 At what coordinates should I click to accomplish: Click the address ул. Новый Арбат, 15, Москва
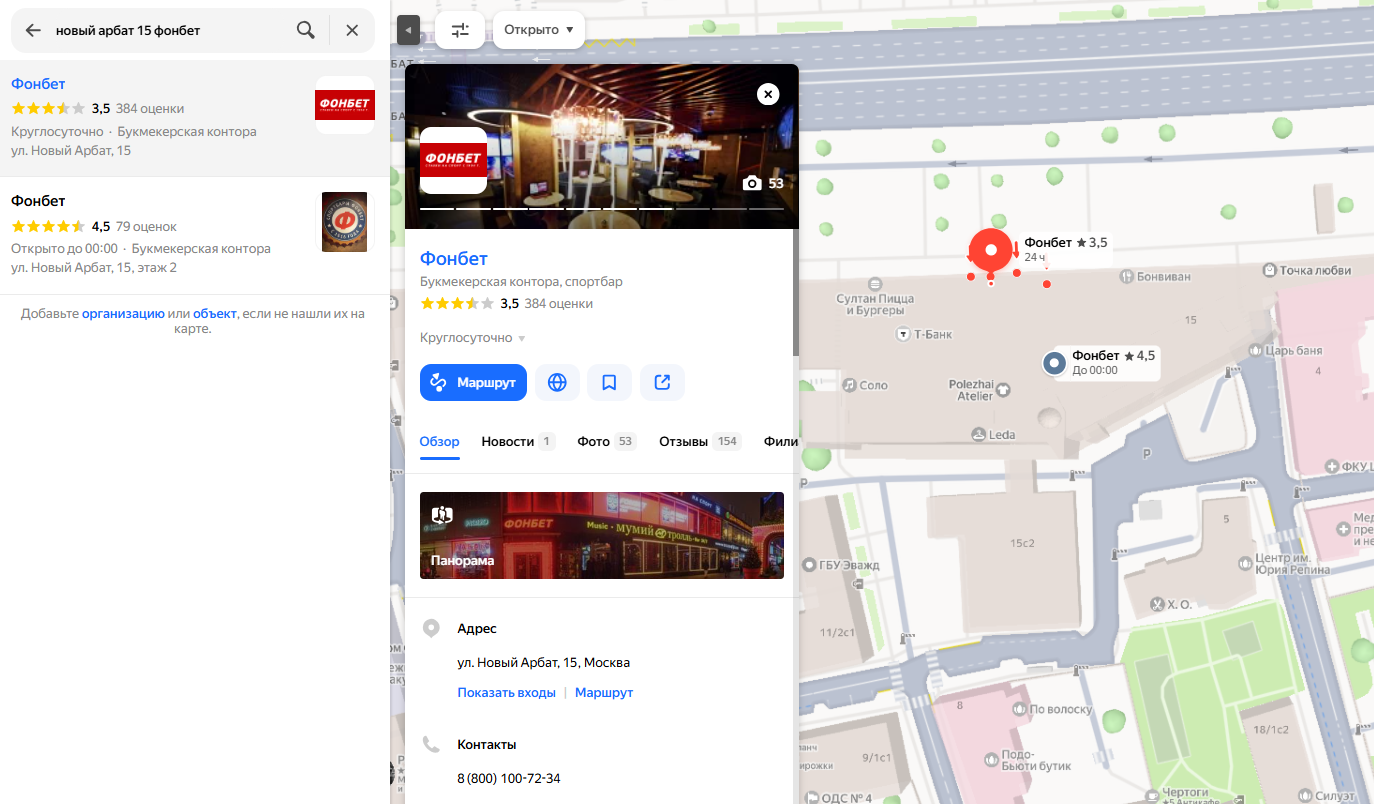(544, 662)
